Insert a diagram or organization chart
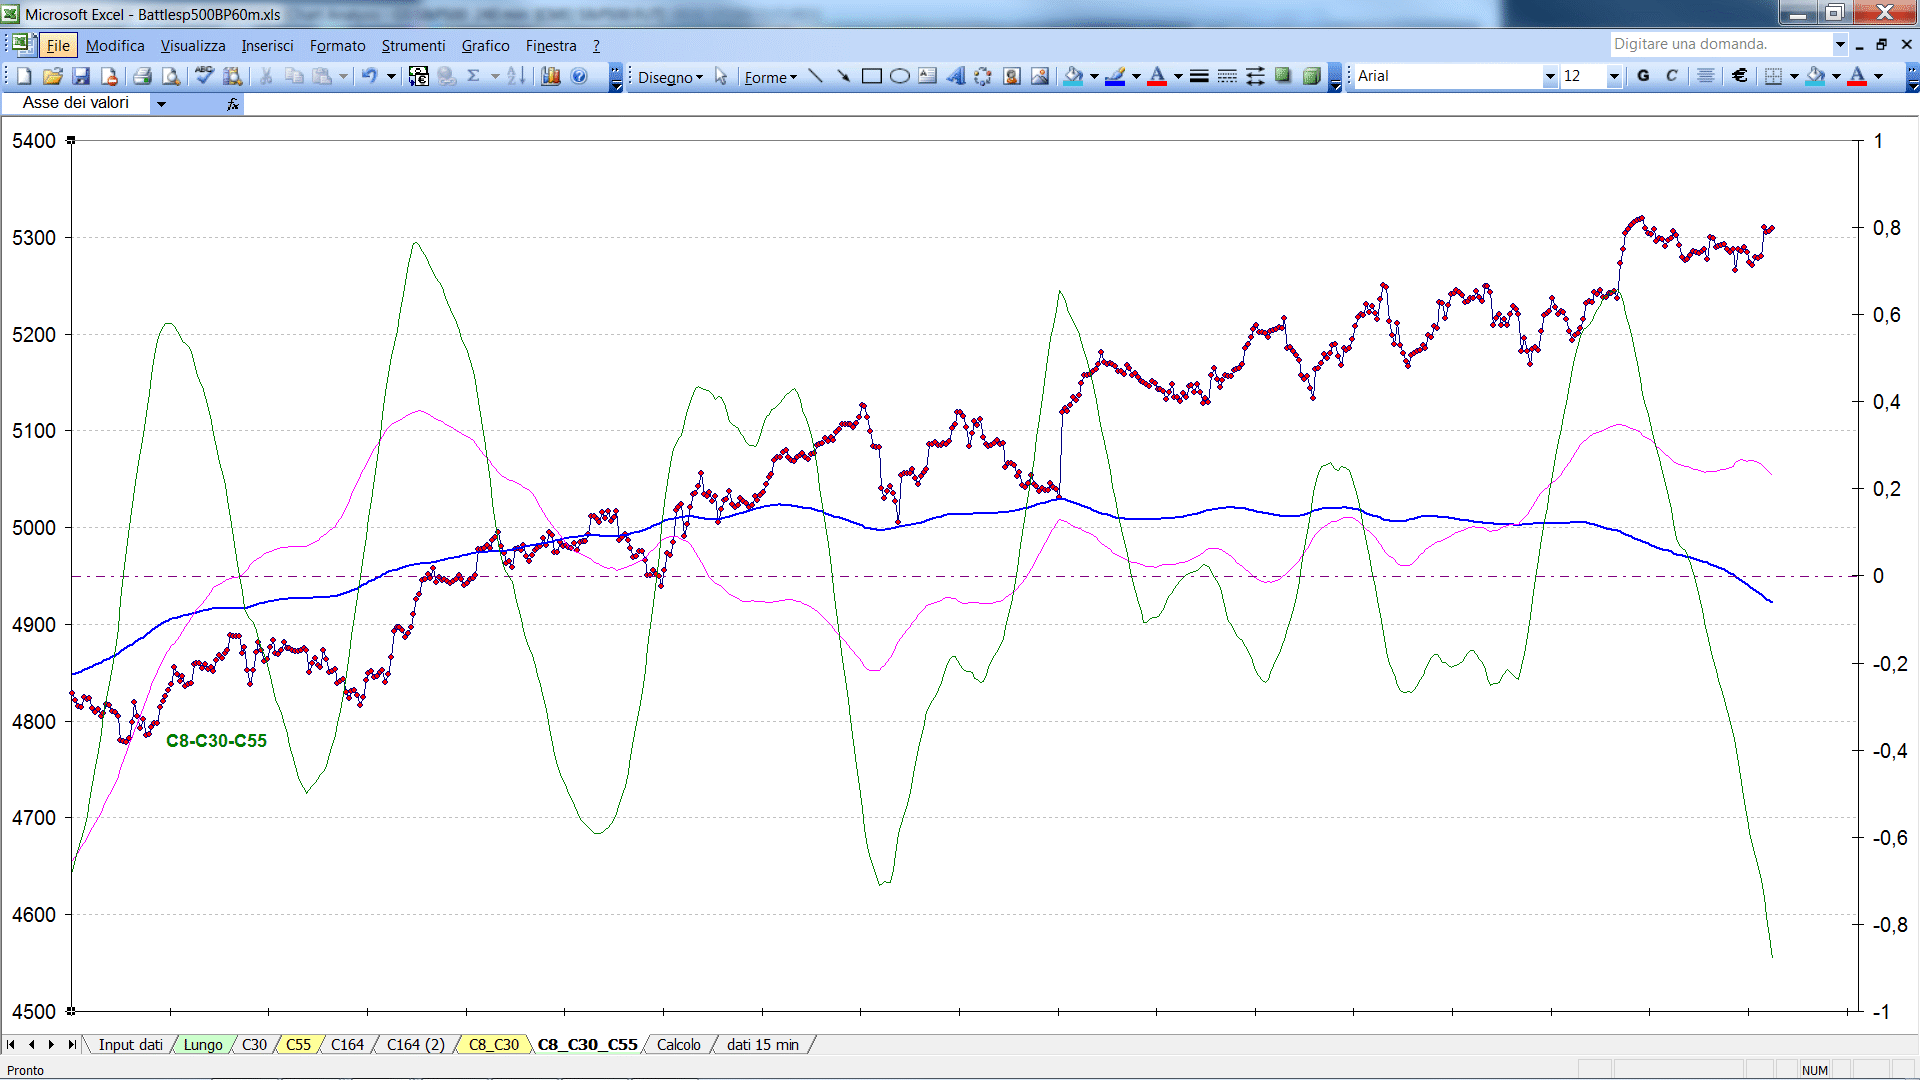1920x1080 pixels. 983,76
